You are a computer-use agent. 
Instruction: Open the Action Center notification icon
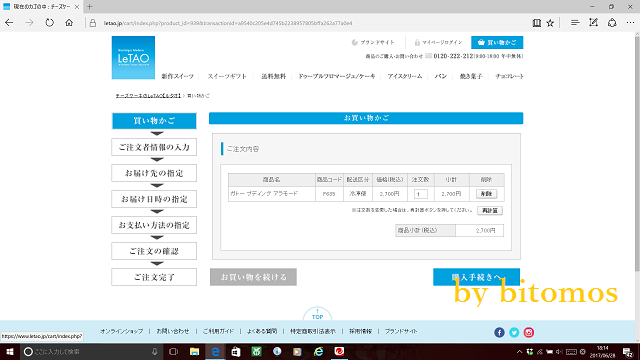[x=628, y=351]
